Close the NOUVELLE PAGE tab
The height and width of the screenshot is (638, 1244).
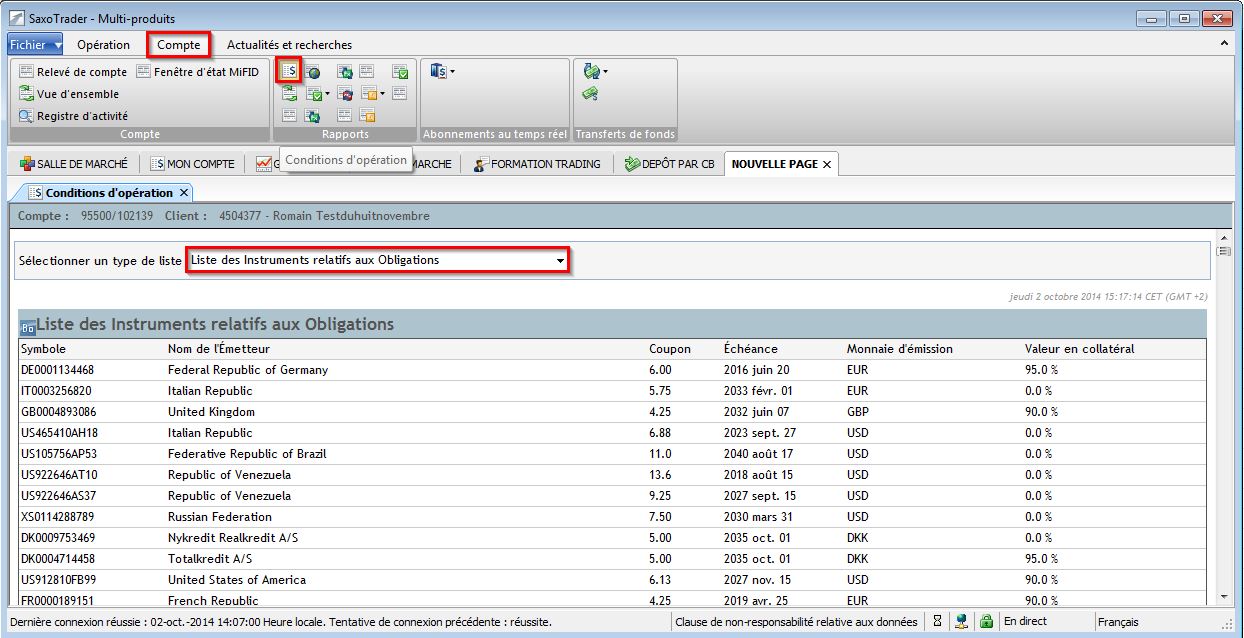(x=827, y=164)
